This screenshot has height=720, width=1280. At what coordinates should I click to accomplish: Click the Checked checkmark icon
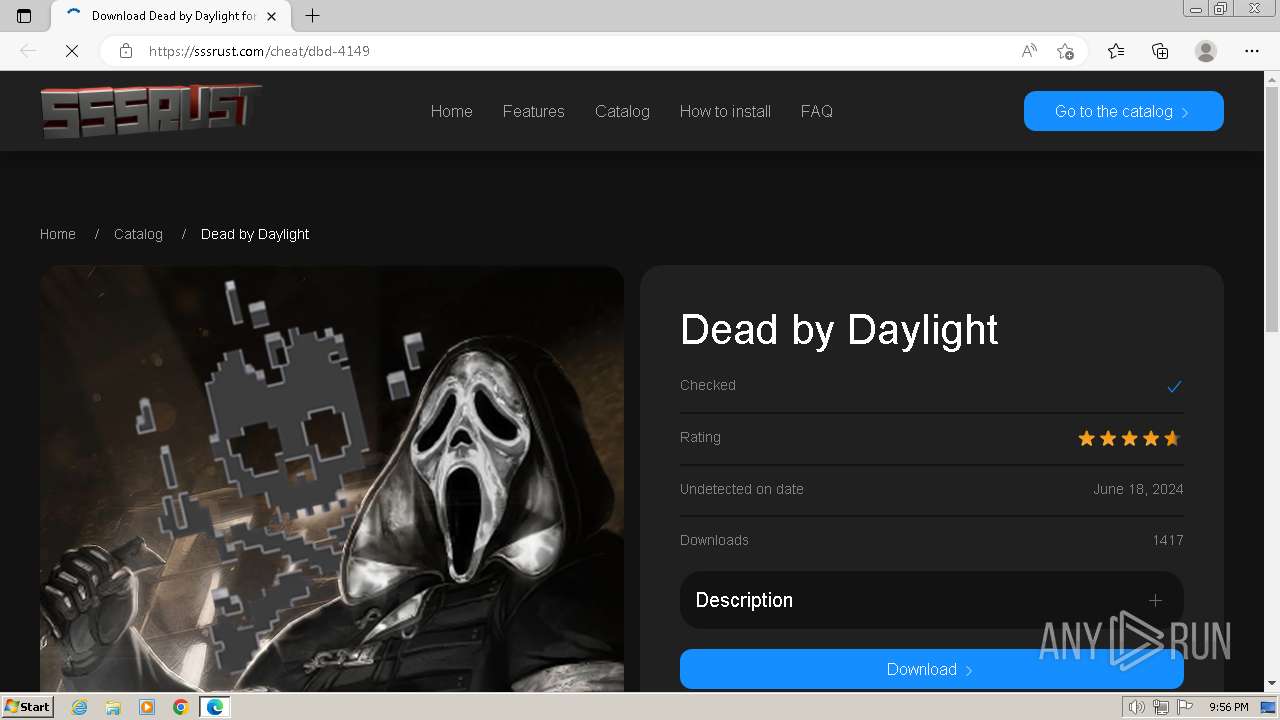coord(1174,386)
